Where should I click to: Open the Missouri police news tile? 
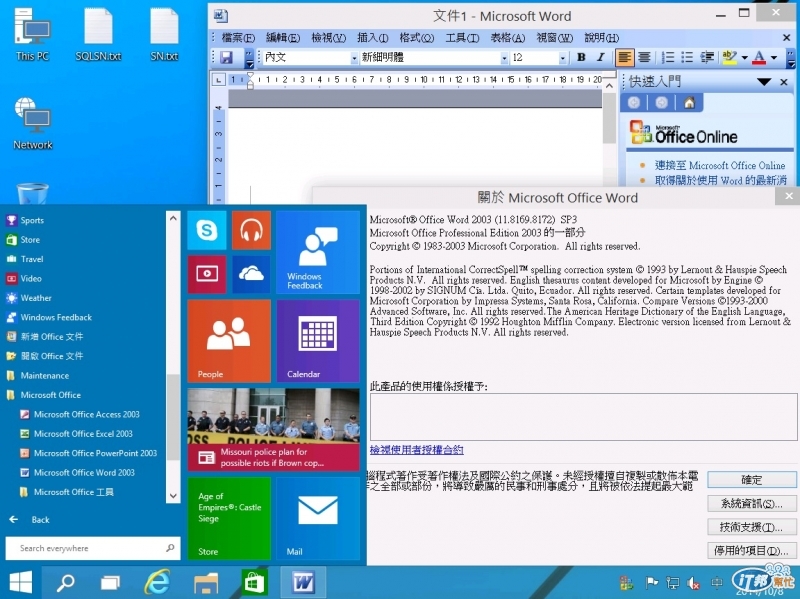tap(273, 430)
